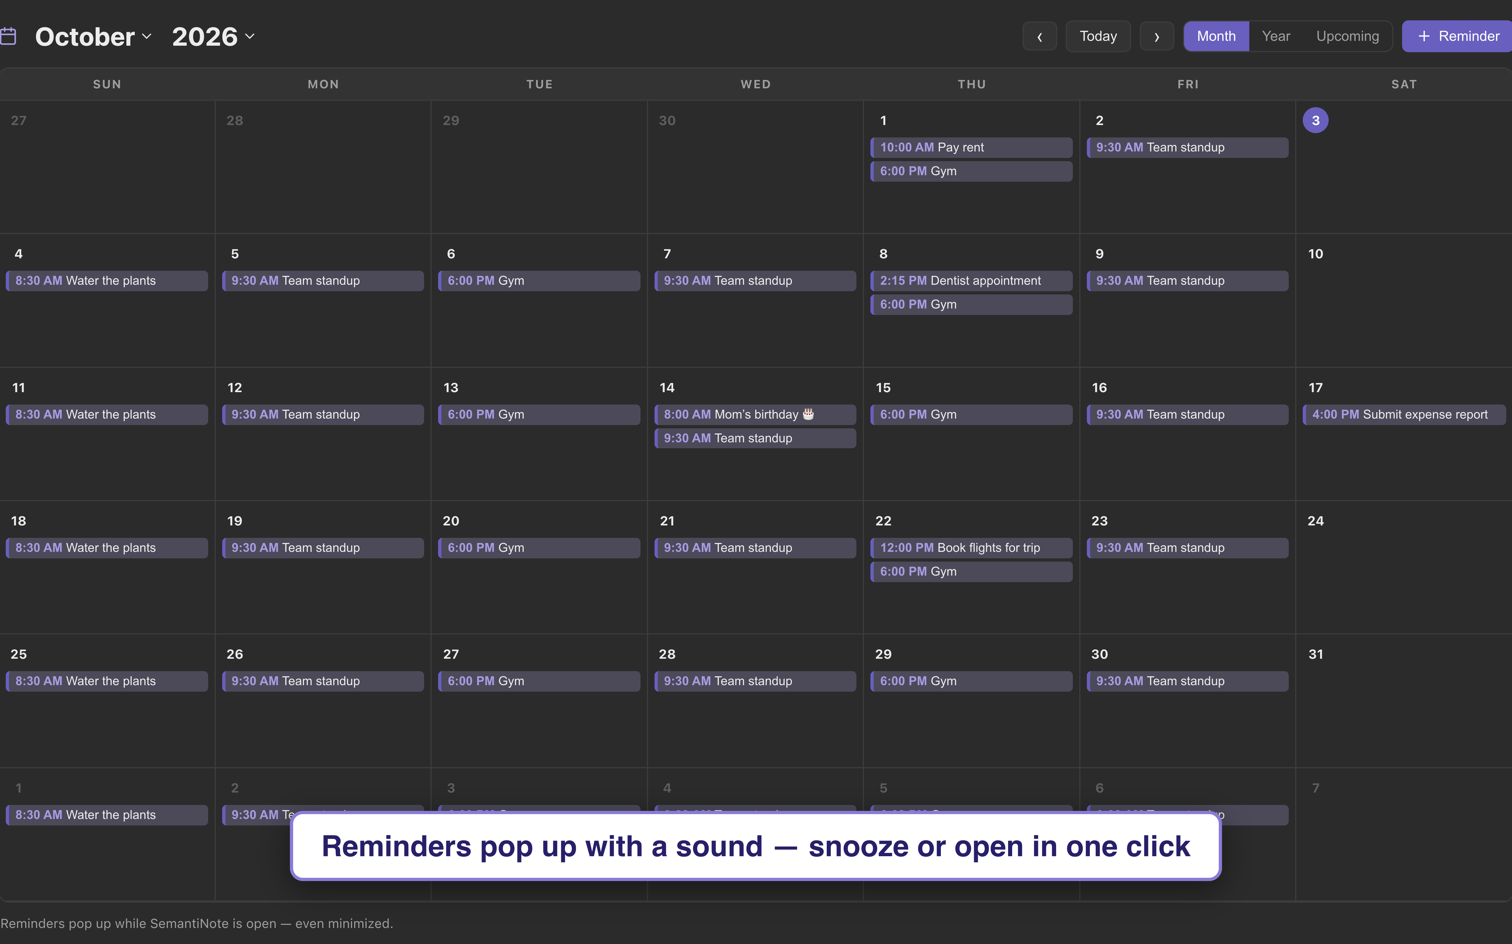Viewport: 1512px width, 944px height.
Task: Open Team standup on October 23
Action: point(1188,548)
